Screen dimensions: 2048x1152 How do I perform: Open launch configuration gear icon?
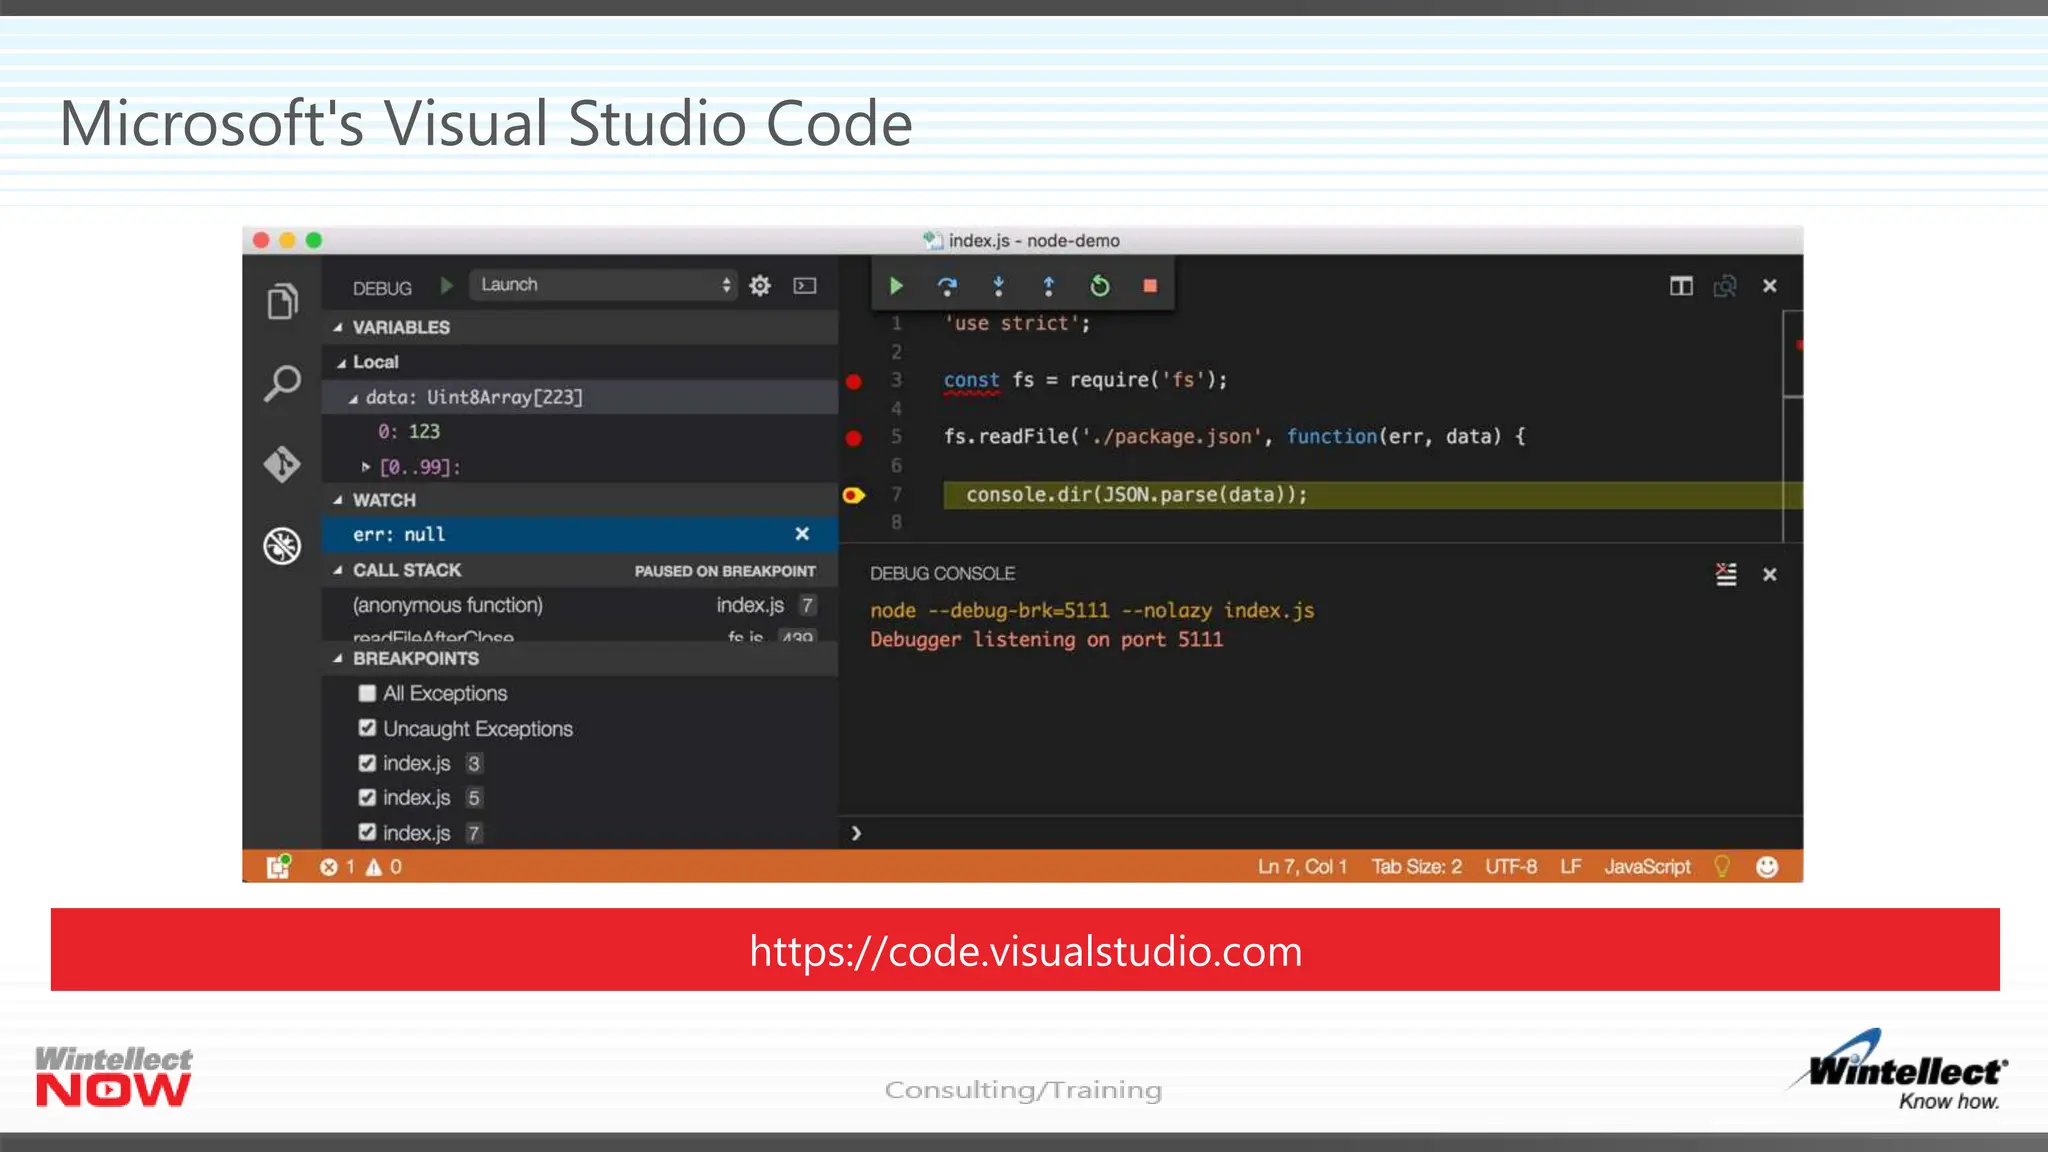click(x=760, y=286)
